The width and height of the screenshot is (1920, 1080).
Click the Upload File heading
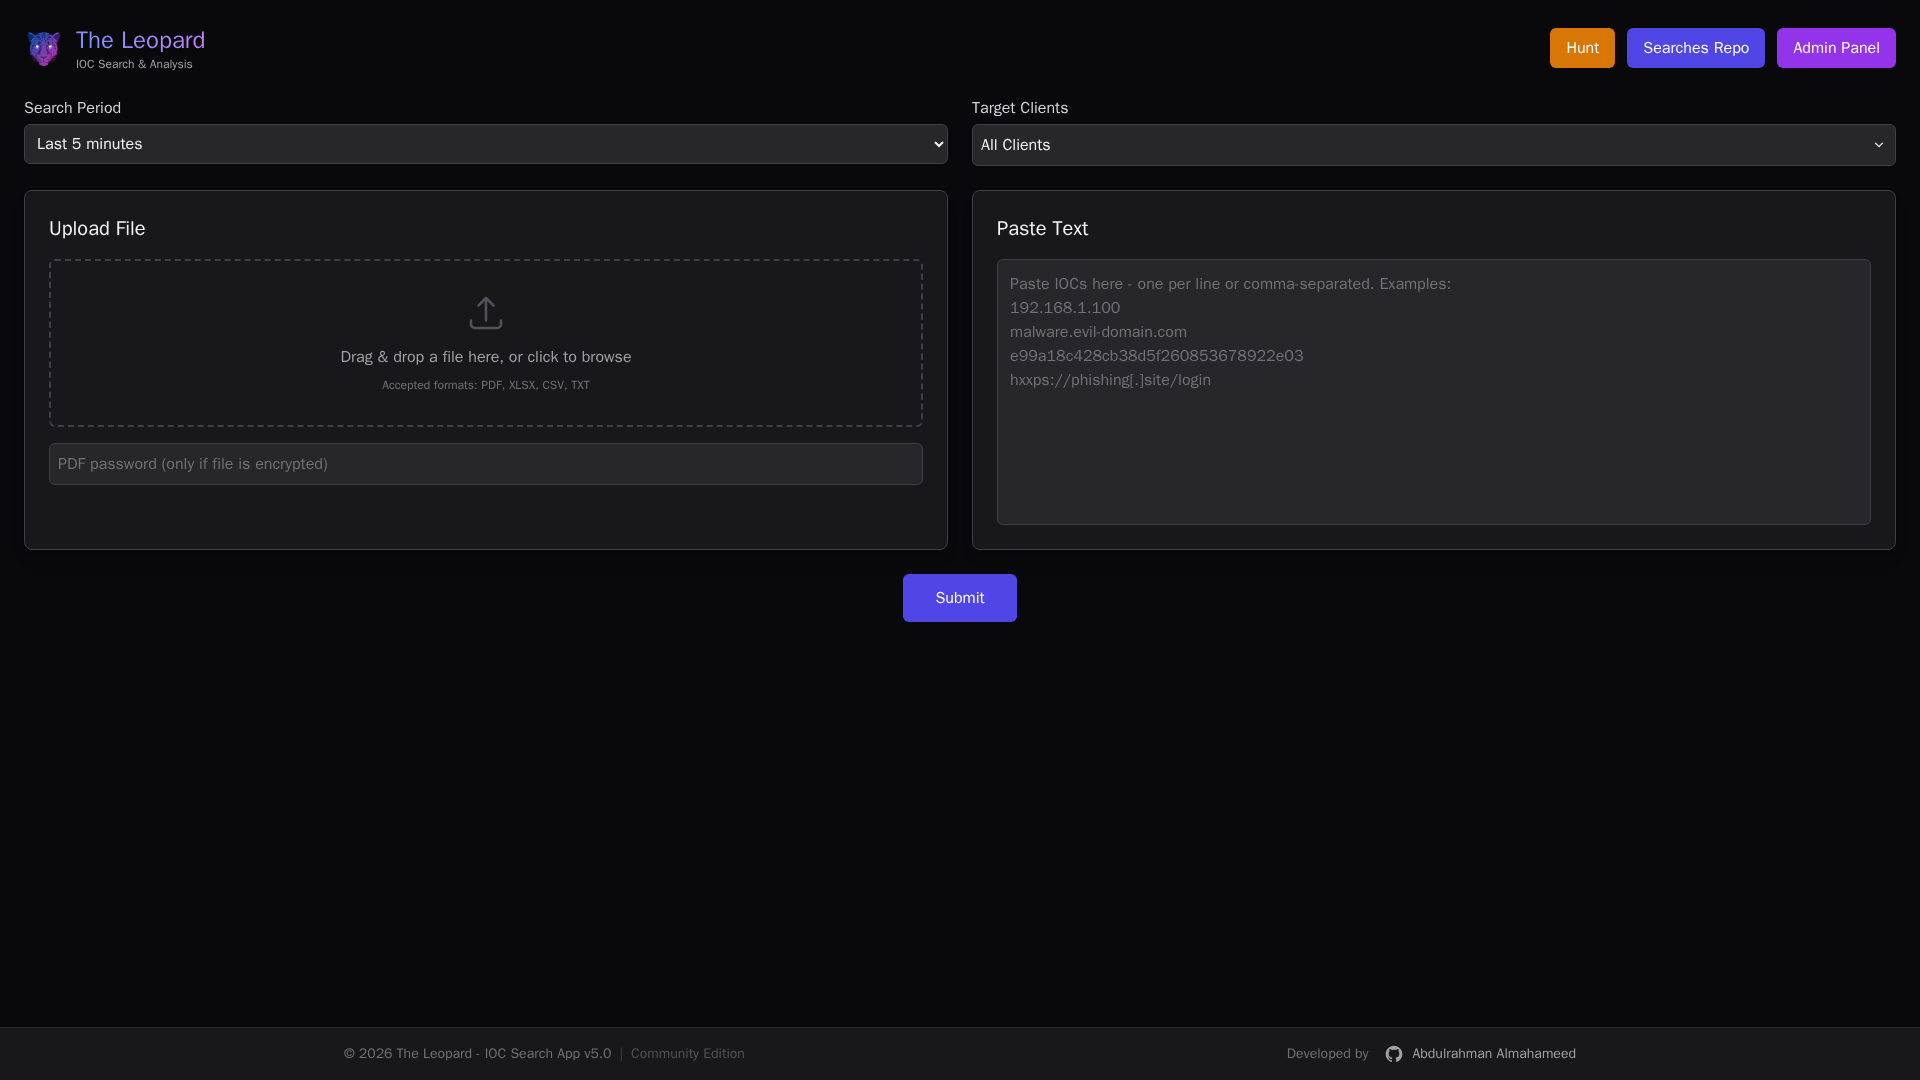[97, 229]
